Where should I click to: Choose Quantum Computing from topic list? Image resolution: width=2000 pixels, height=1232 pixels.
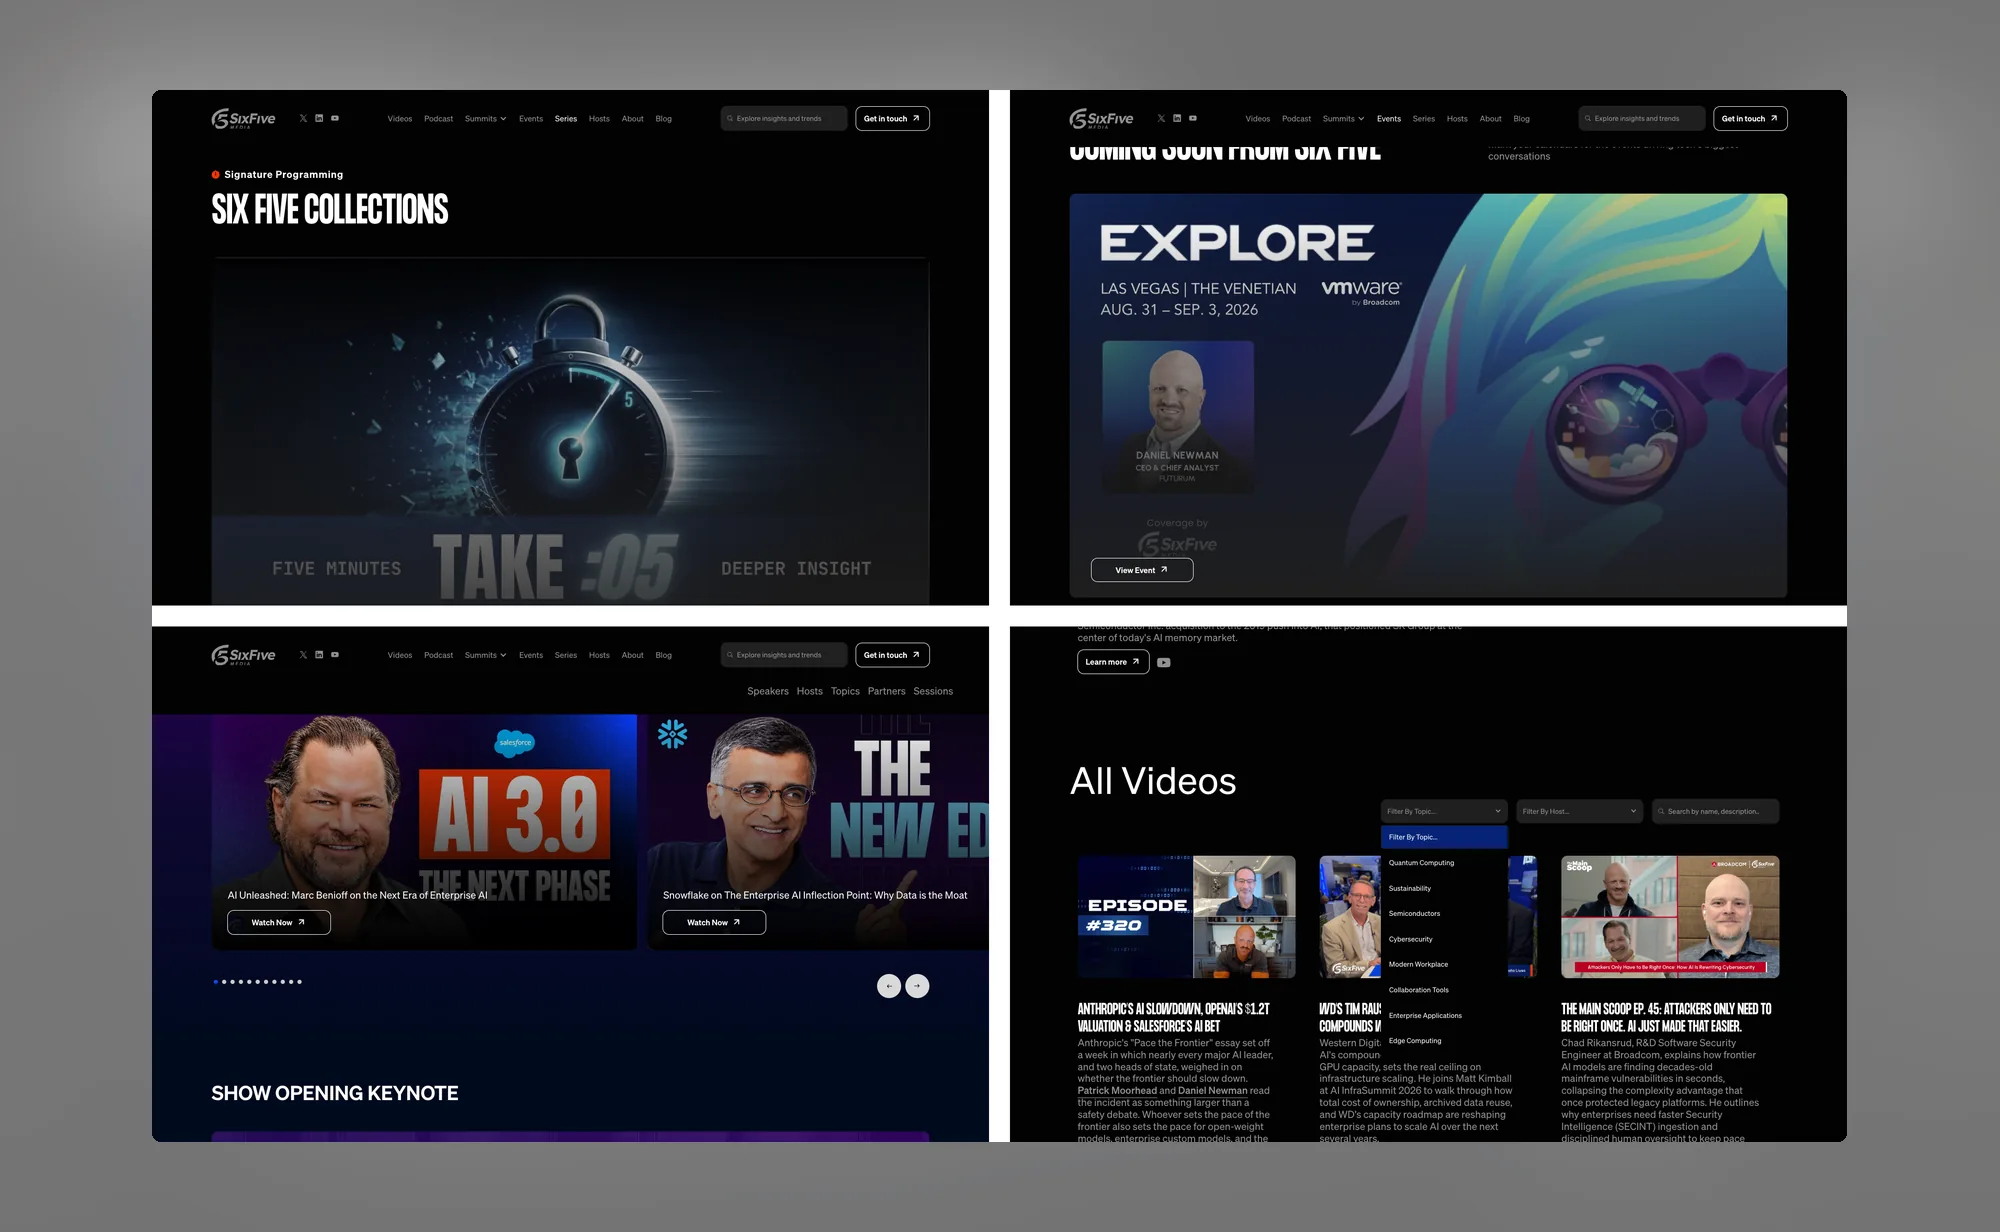pos(1444,862)
